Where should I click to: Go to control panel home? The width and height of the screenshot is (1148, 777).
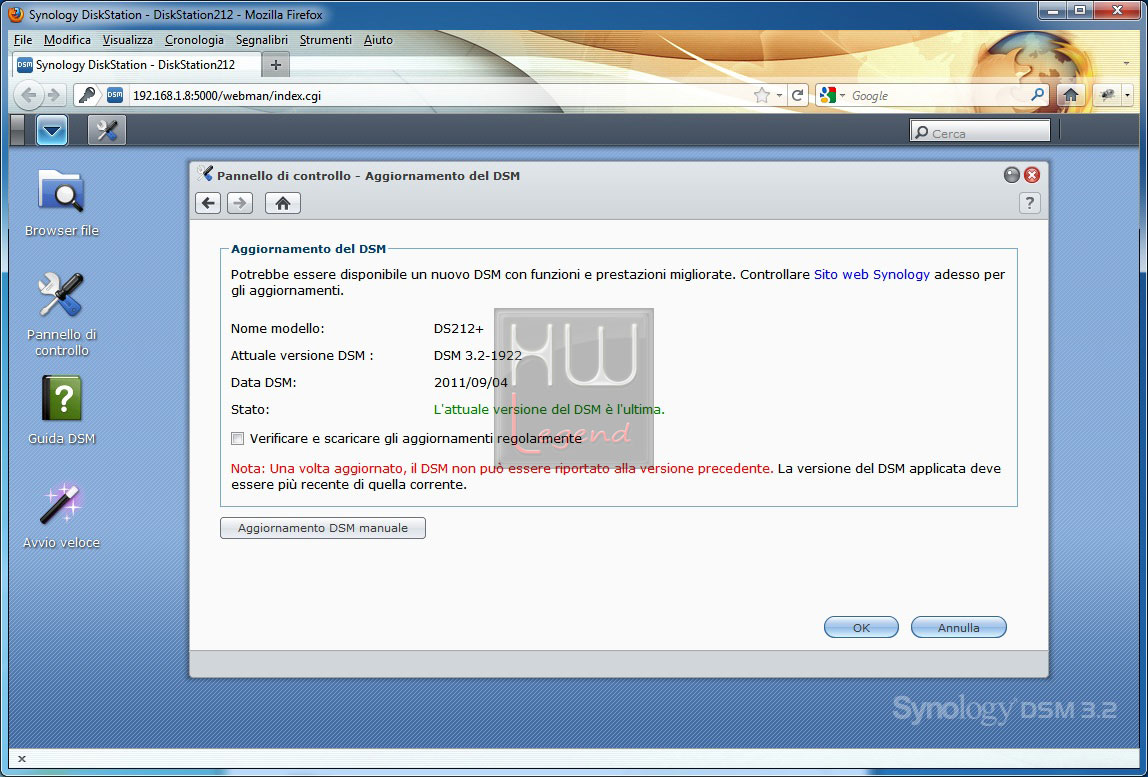283,203
